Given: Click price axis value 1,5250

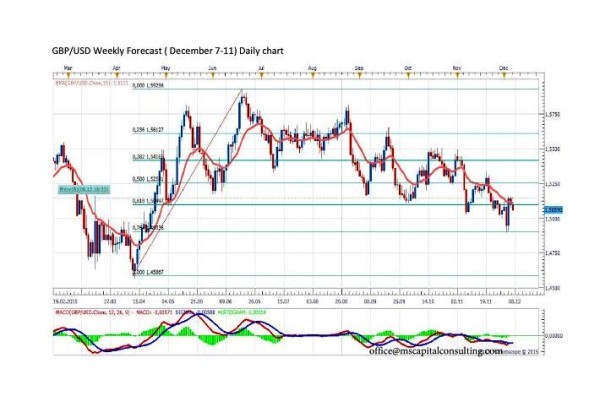Looking at the screenshot, I should point(553,184).
